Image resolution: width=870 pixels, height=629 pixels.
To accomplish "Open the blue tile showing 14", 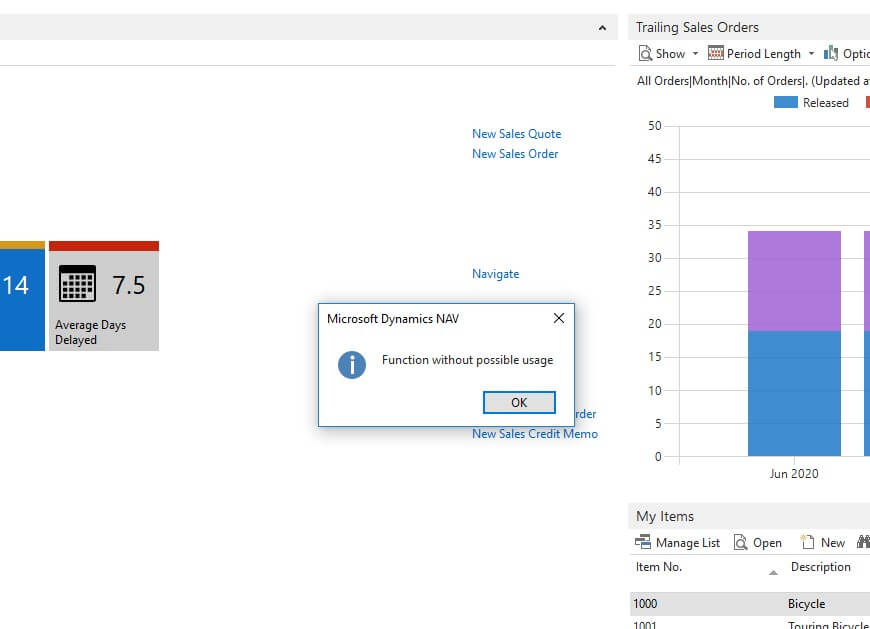I will (22, 296).
